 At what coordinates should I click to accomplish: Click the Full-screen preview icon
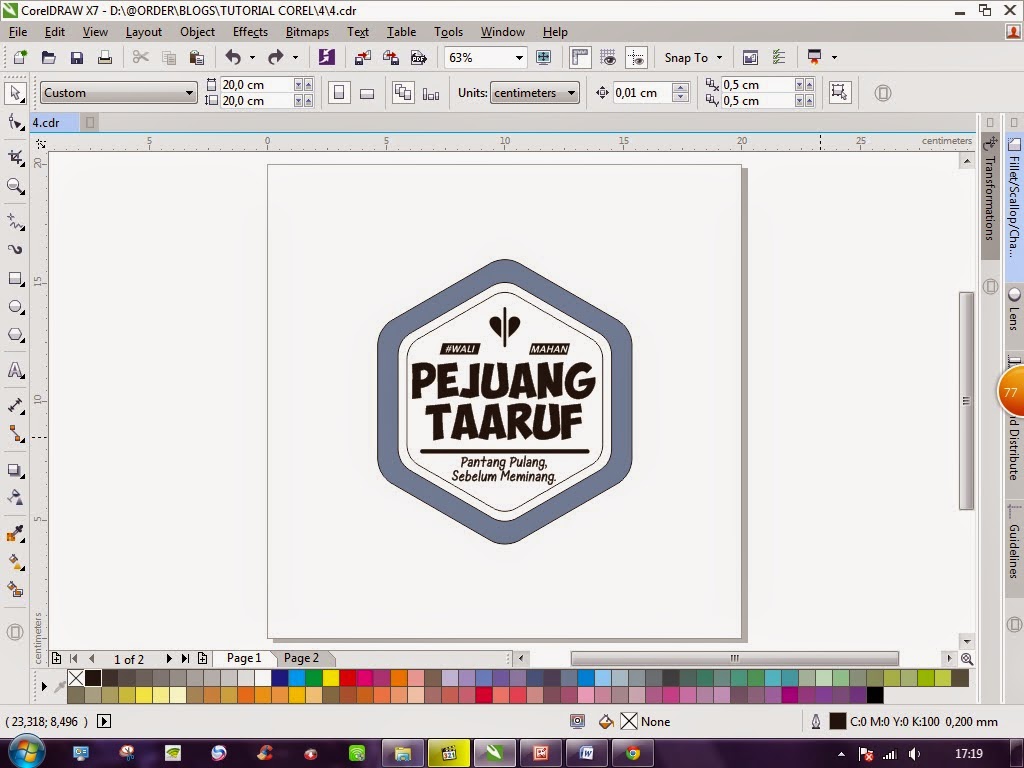pyautogui.click(x=543, y=57)
